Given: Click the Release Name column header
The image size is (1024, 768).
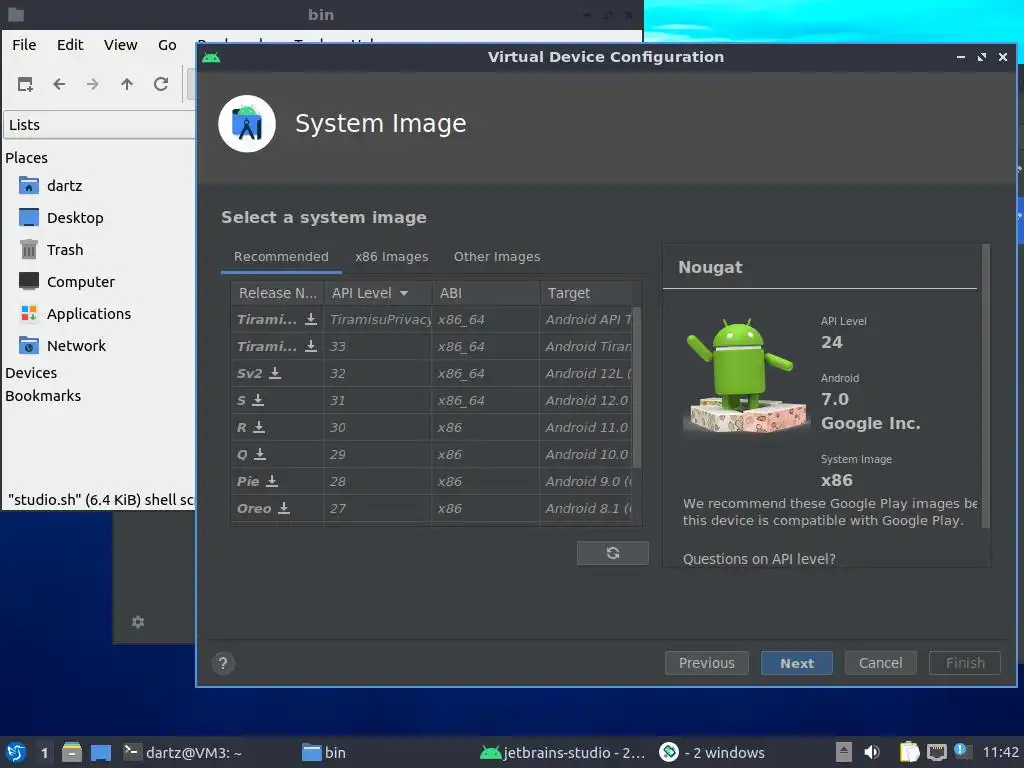Looking at the screenshot, I should (278, 293).
